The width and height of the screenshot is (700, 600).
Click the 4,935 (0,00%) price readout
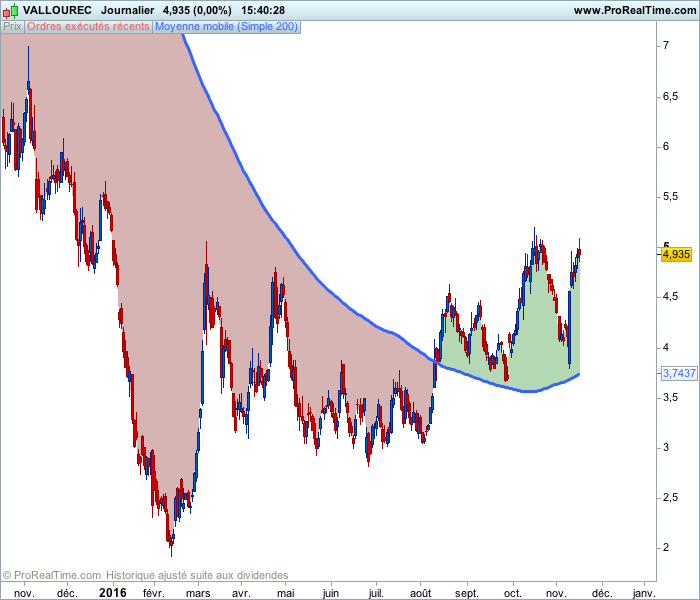(x=197, y=10)
